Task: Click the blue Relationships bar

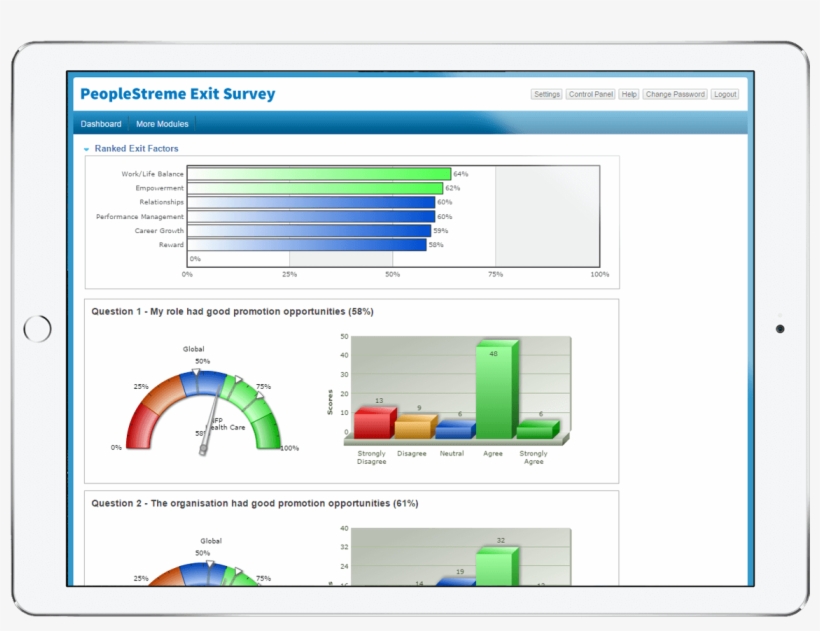Action: click(x=310, y=202)
